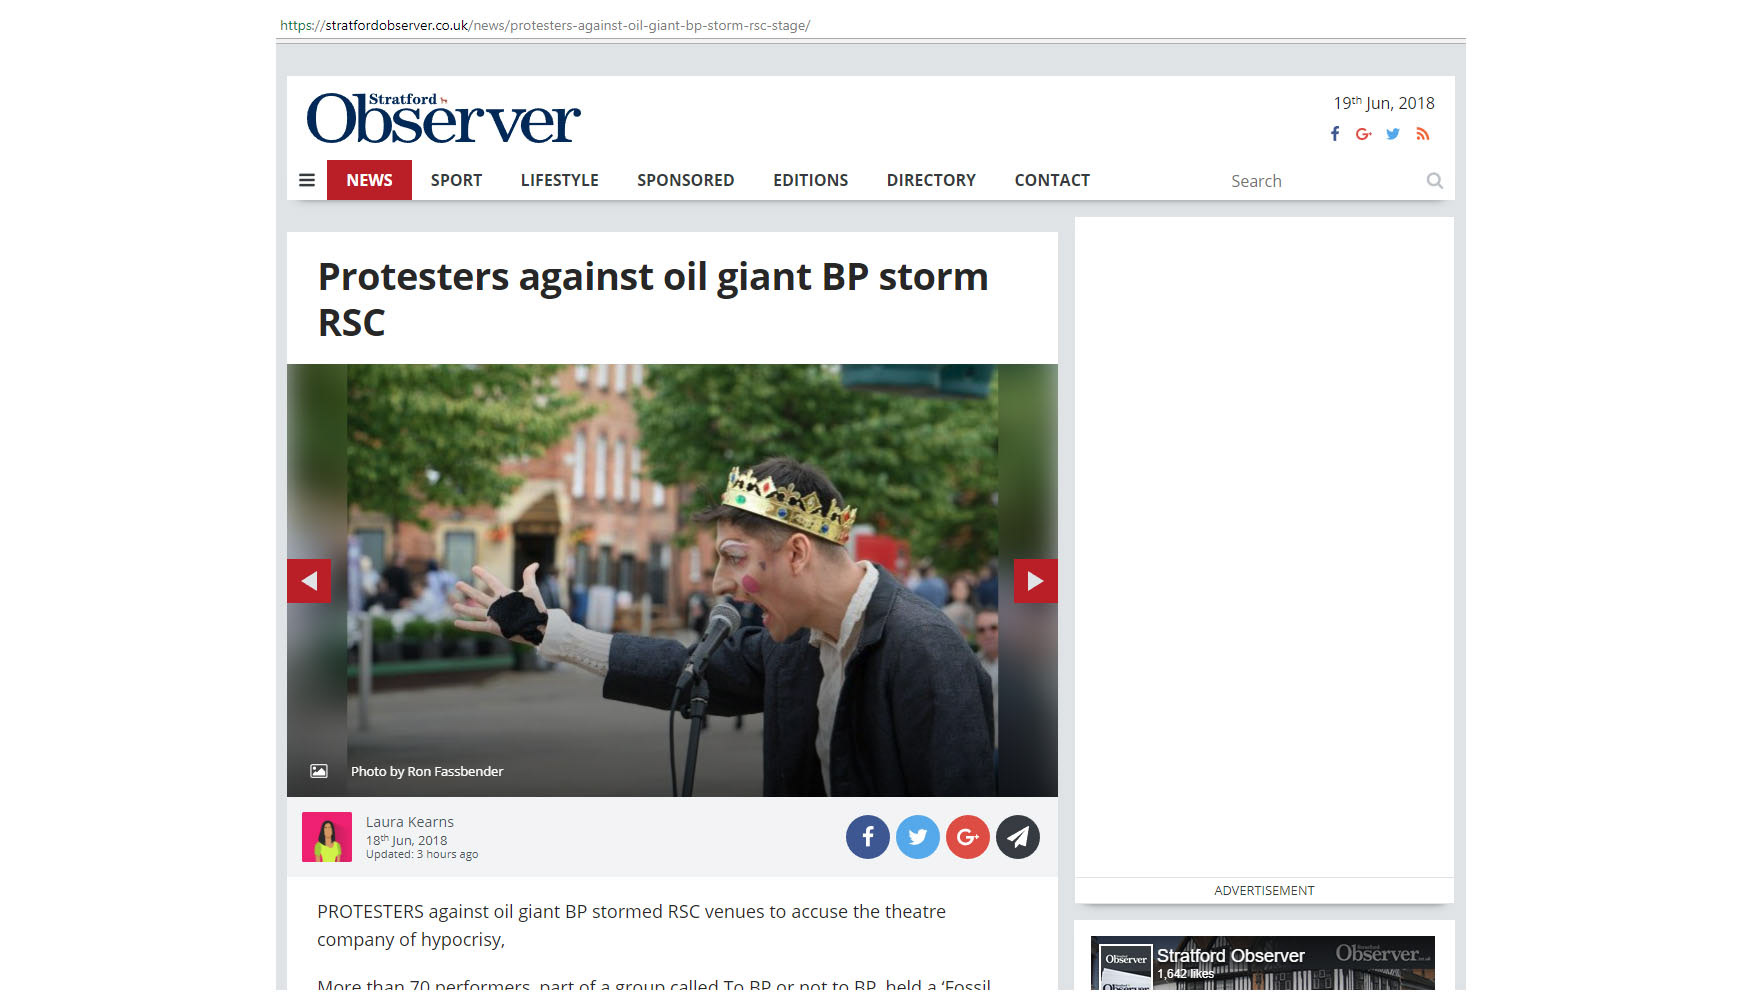Viewport: 1742px width, 1004px height.
Task: Click the header Google Plus icon
Action: pyautogui.click(x=1364, y=134)
